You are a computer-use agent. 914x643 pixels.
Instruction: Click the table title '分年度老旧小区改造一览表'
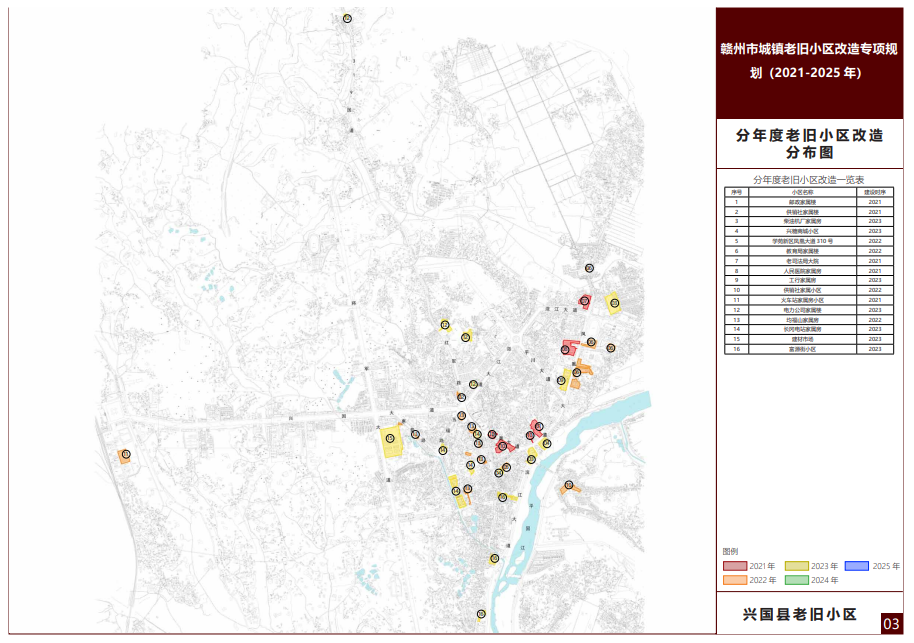(808, 180)
